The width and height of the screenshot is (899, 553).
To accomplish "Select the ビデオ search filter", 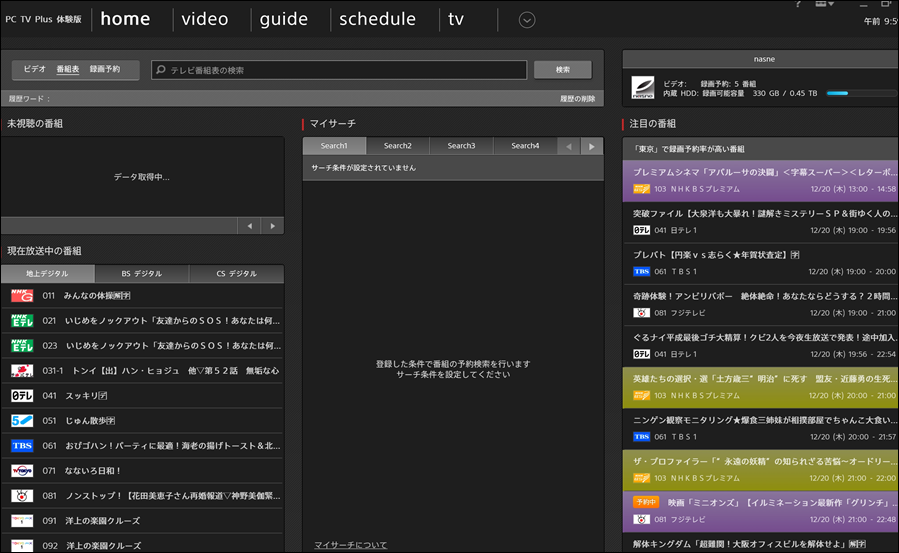I will tap(34, 69).
